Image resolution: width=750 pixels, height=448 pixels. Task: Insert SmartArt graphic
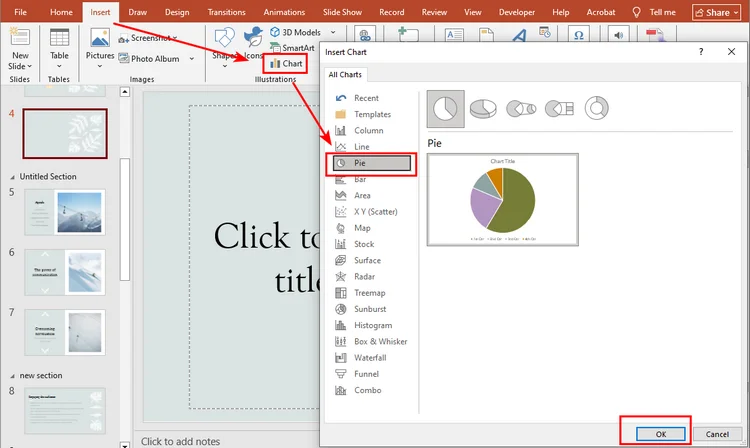coord(292,47)
